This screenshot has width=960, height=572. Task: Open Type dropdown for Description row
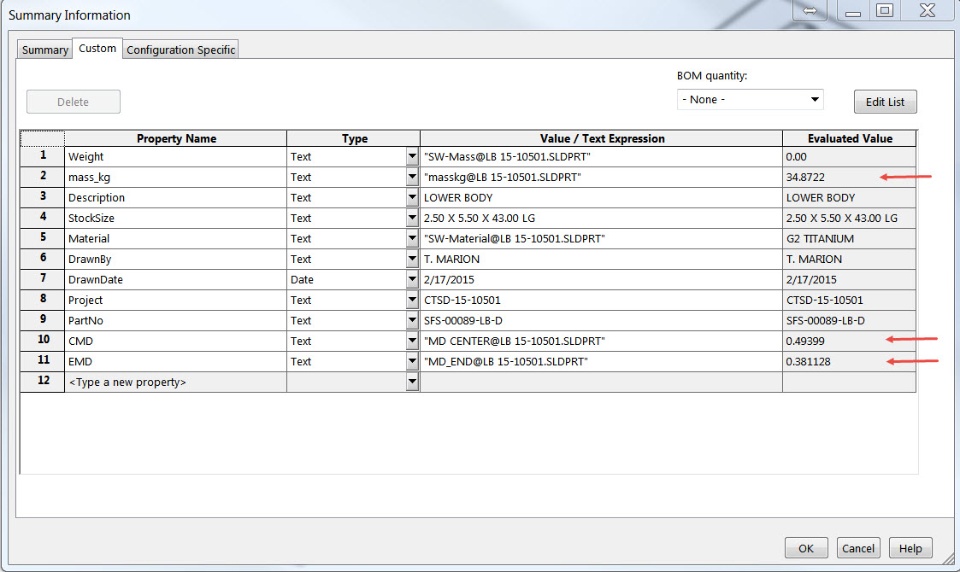[412, 198]
